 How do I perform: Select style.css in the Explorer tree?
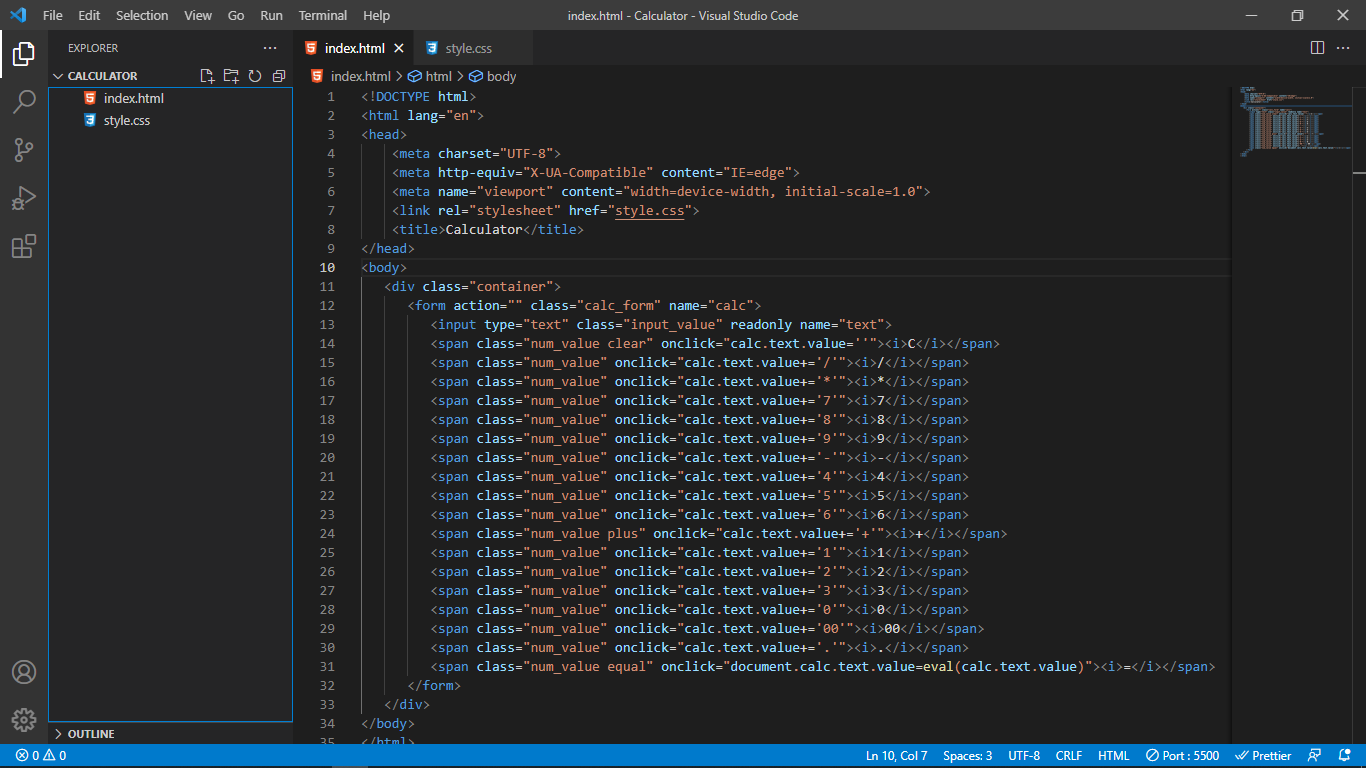[127, 120]
